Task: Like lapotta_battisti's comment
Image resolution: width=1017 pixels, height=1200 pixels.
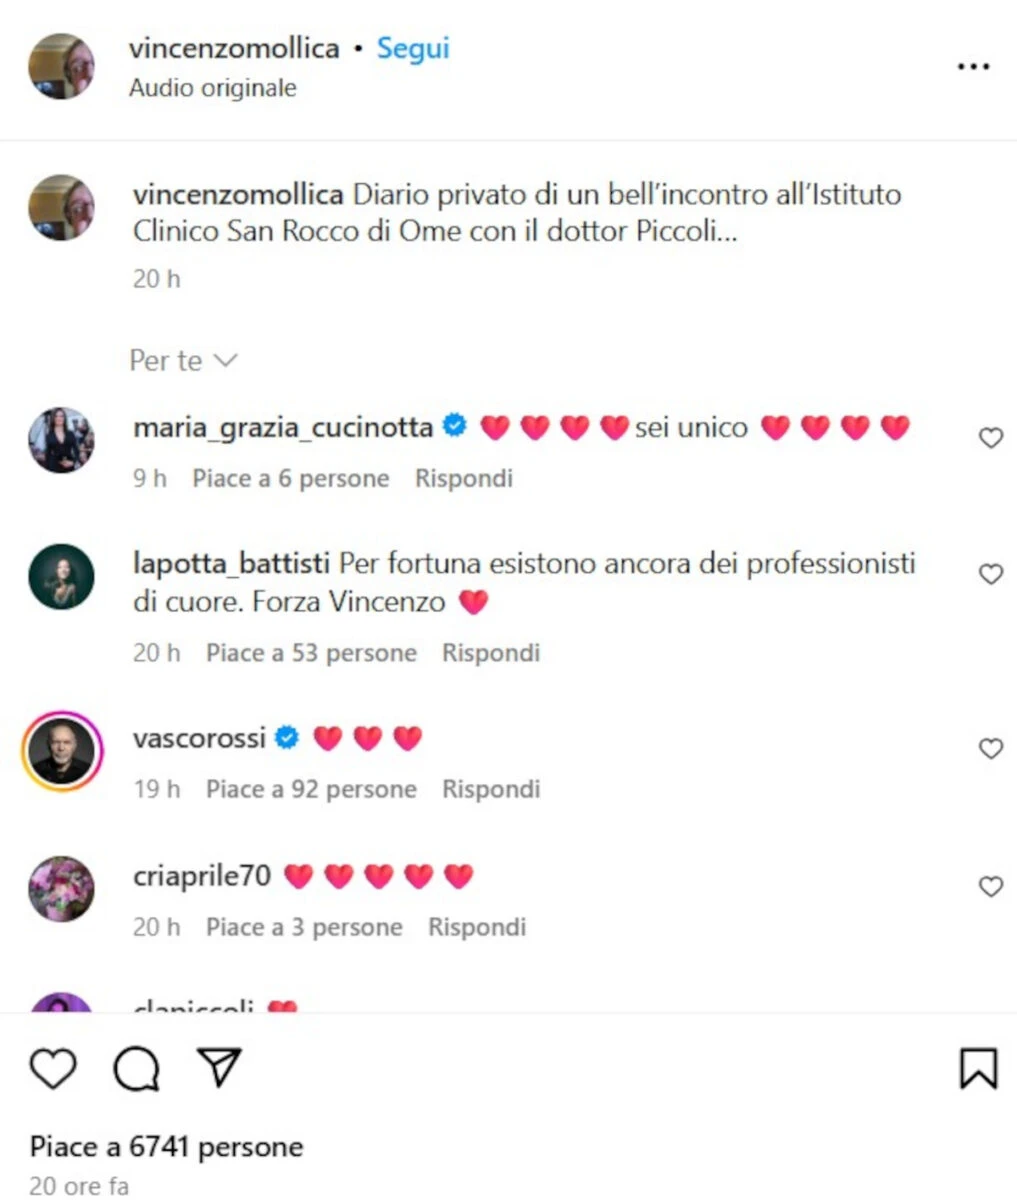Action: [x=990, y=574]
